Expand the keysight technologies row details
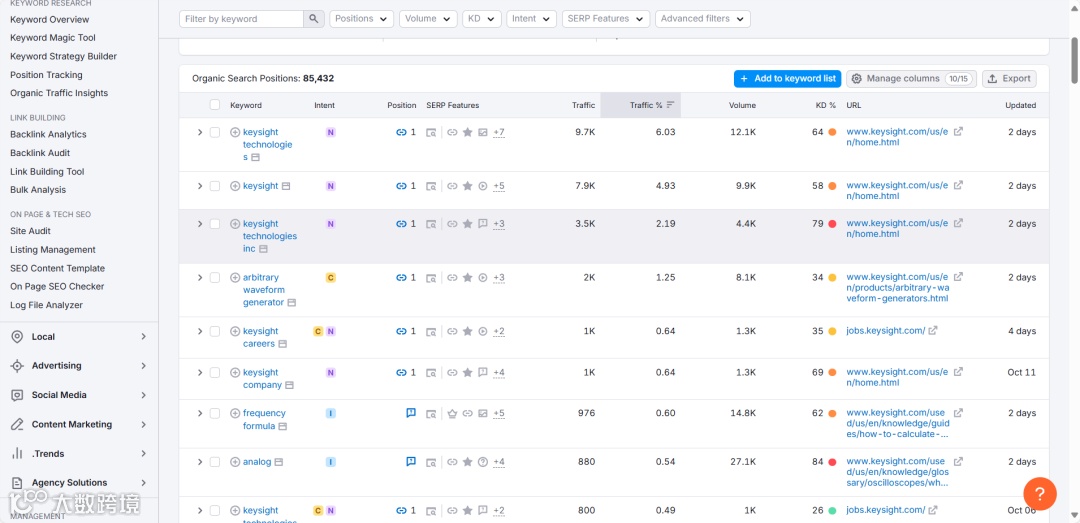This screenshot has height=523, width=1080. 200,132
